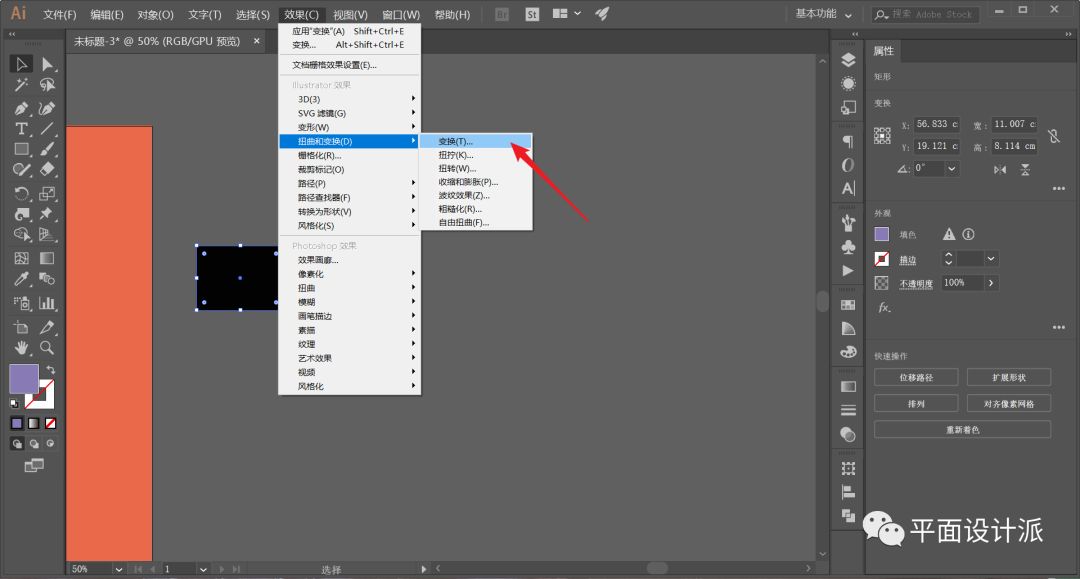Choose 变换(T)... in the submenu
The image size is (1080, 579).
[456, 141]
